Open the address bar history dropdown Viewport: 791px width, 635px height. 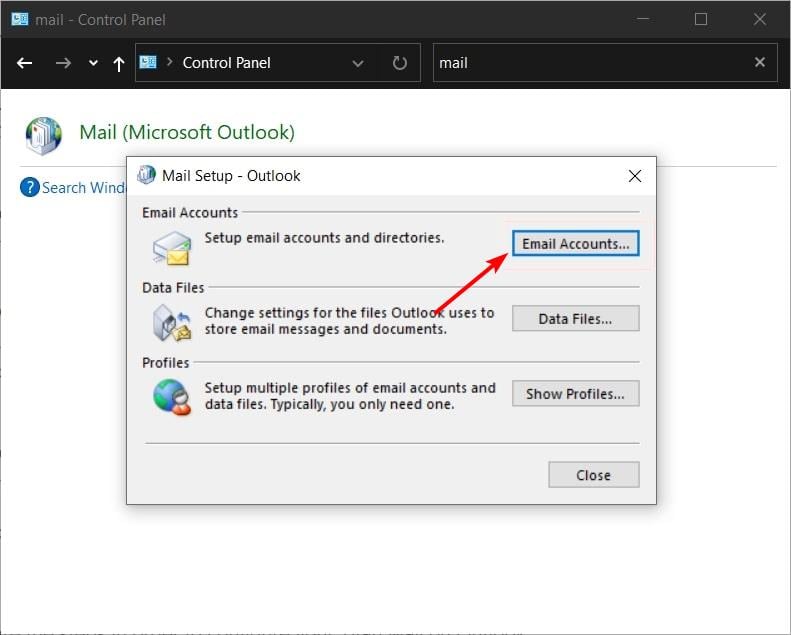click(x=358, y=64)
